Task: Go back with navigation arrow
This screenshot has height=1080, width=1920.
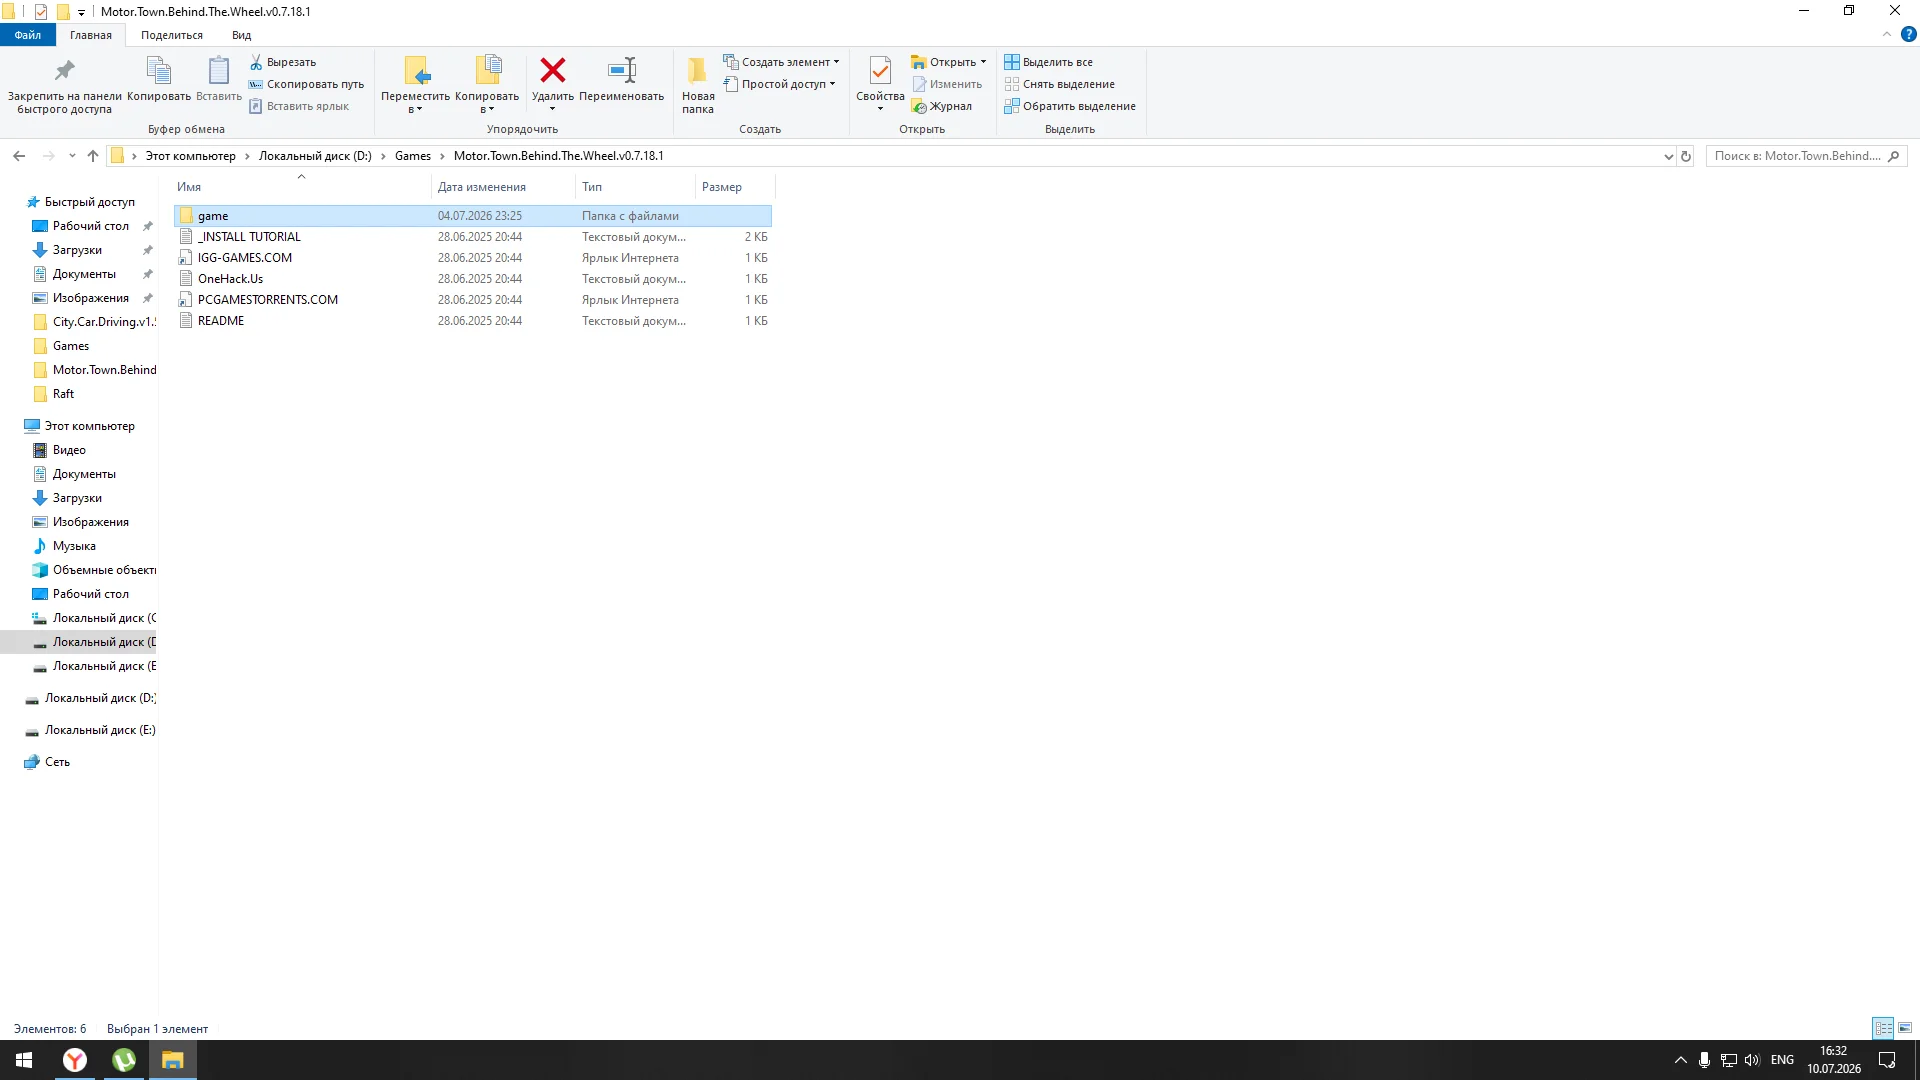Action: pyautogui.click(x=19, y=156)
